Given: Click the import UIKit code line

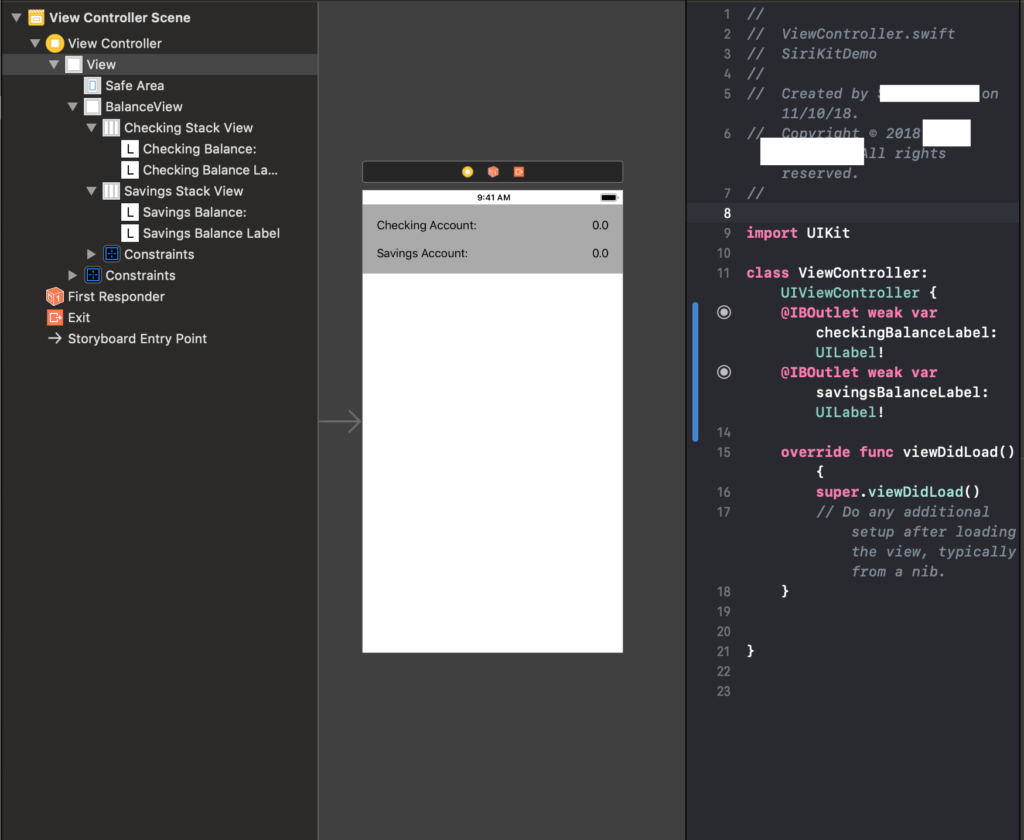Looking at the screenshot, I should click(798, 233).
